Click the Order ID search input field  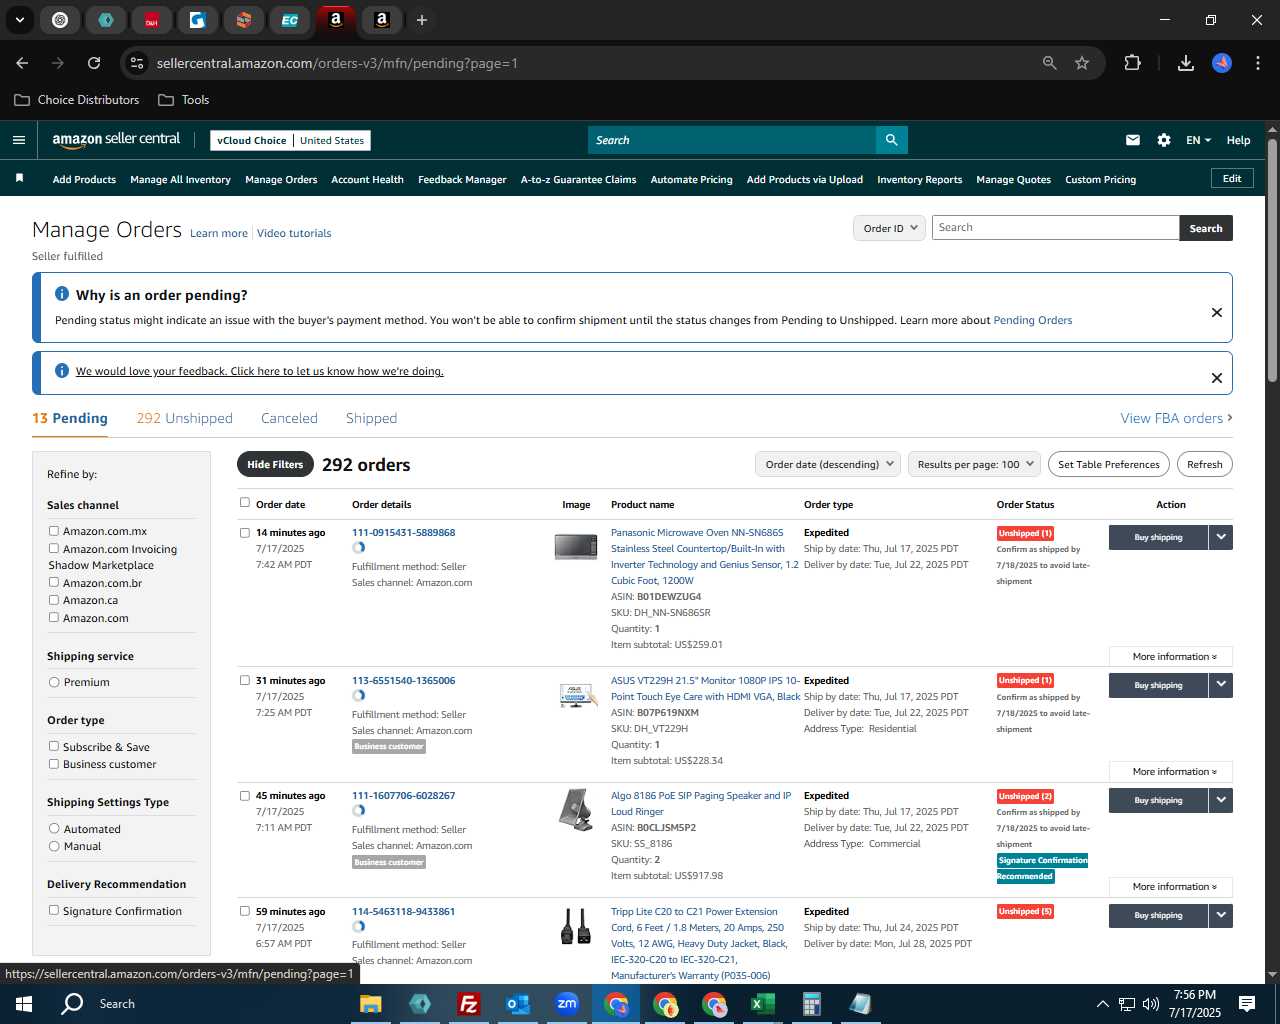coord(1055,228)
